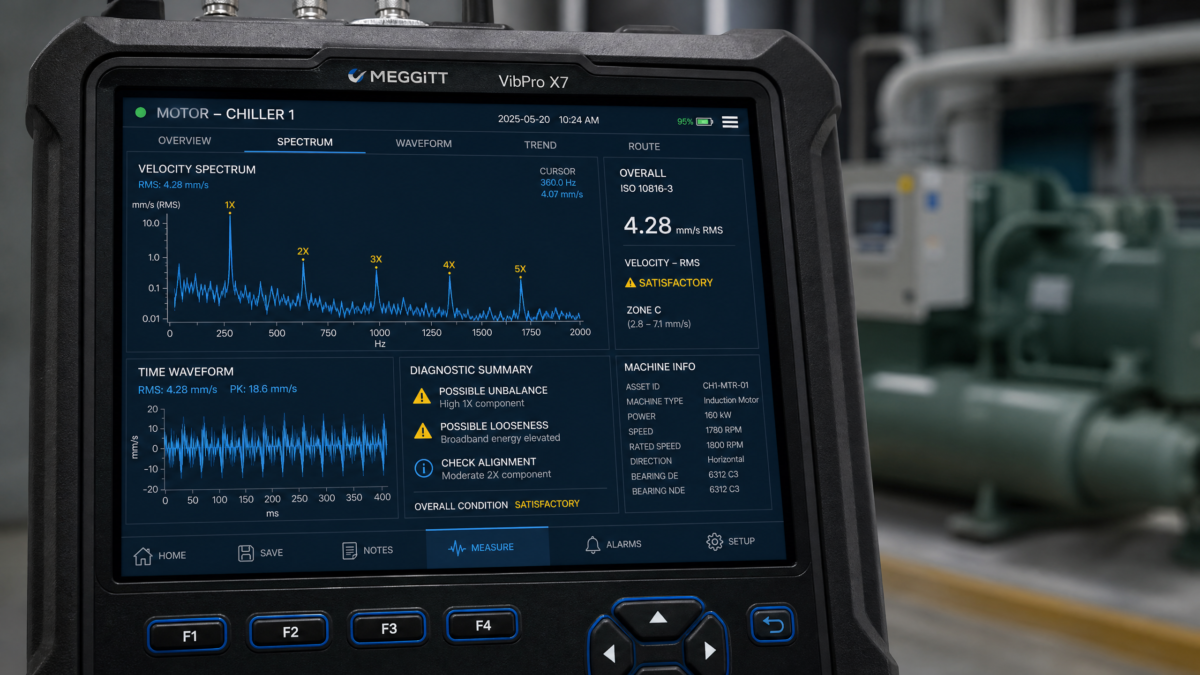Push the F4 hardware key
Screen dimensions: 1200x675
483,626
